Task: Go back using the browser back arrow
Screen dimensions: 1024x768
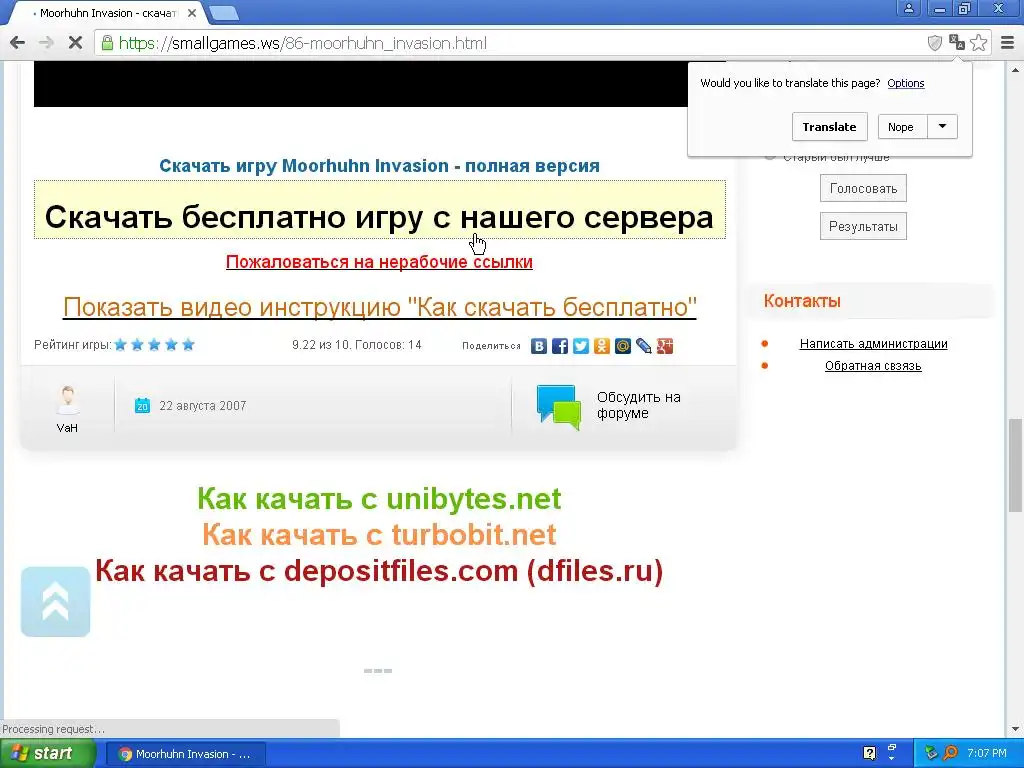Action: [18, 43]
